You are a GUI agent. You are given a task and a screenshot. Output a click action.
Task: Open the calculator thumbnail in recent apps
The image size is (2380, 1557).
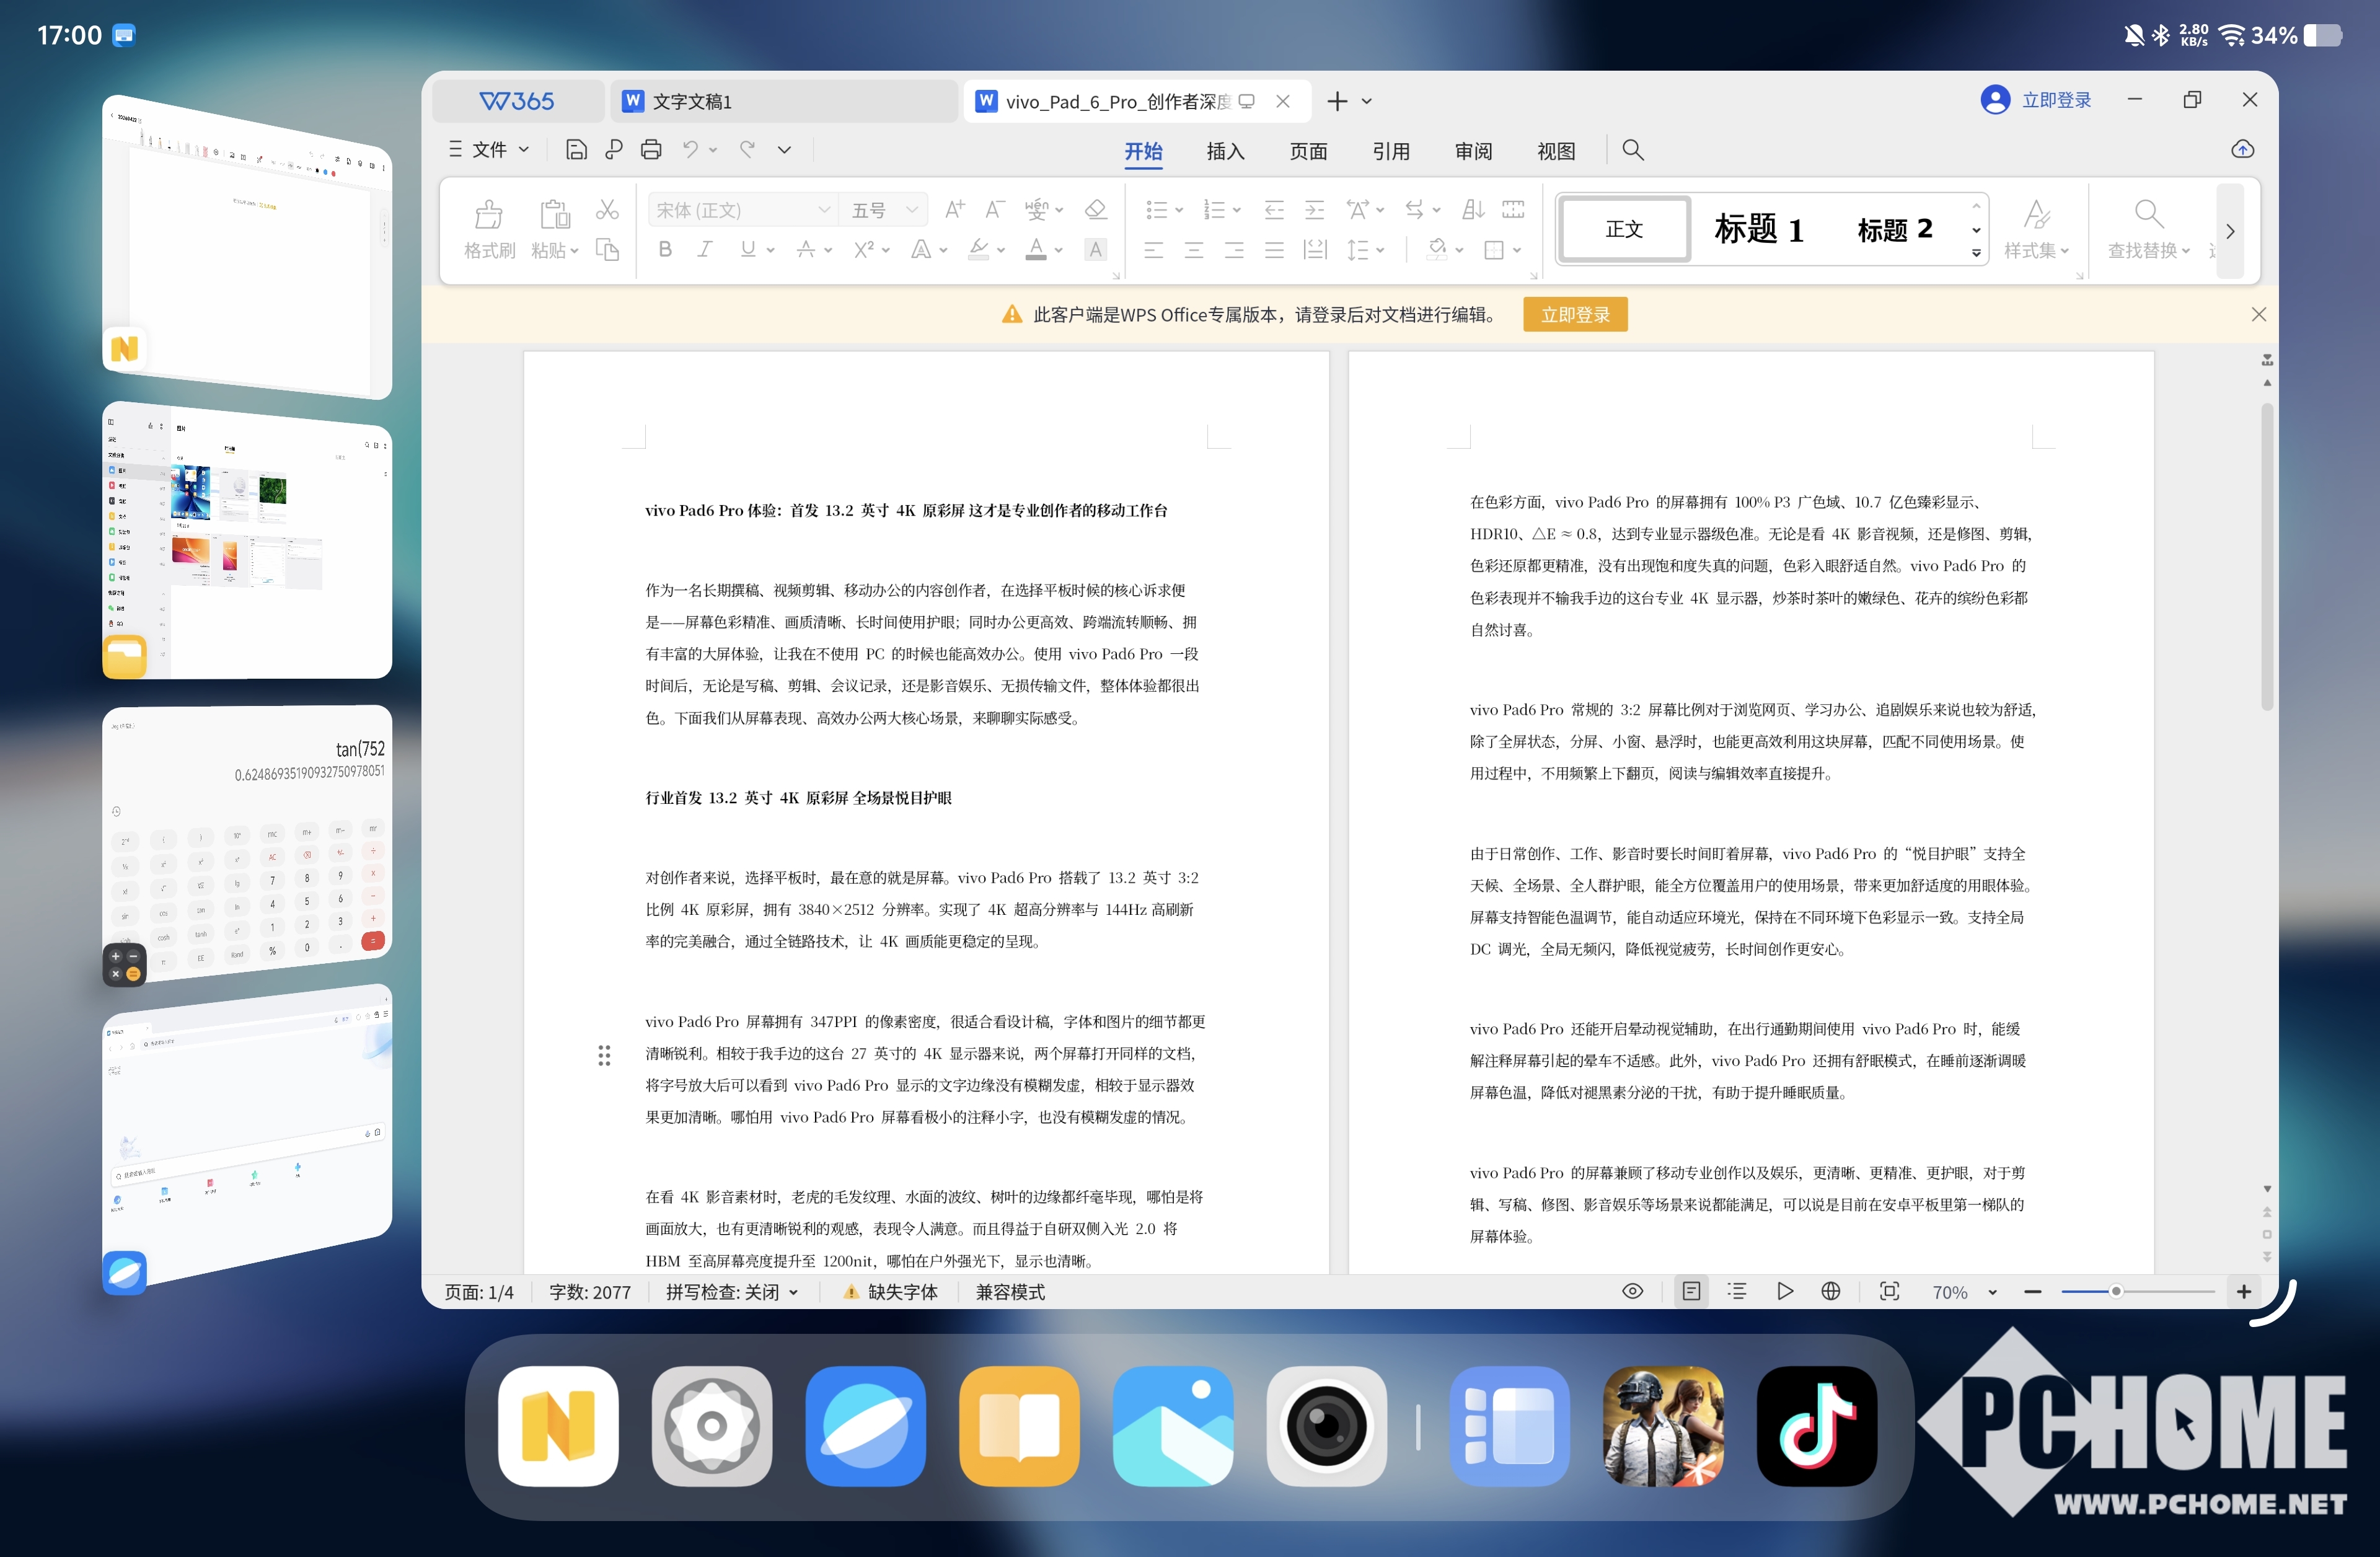click(x=247, y=840)
